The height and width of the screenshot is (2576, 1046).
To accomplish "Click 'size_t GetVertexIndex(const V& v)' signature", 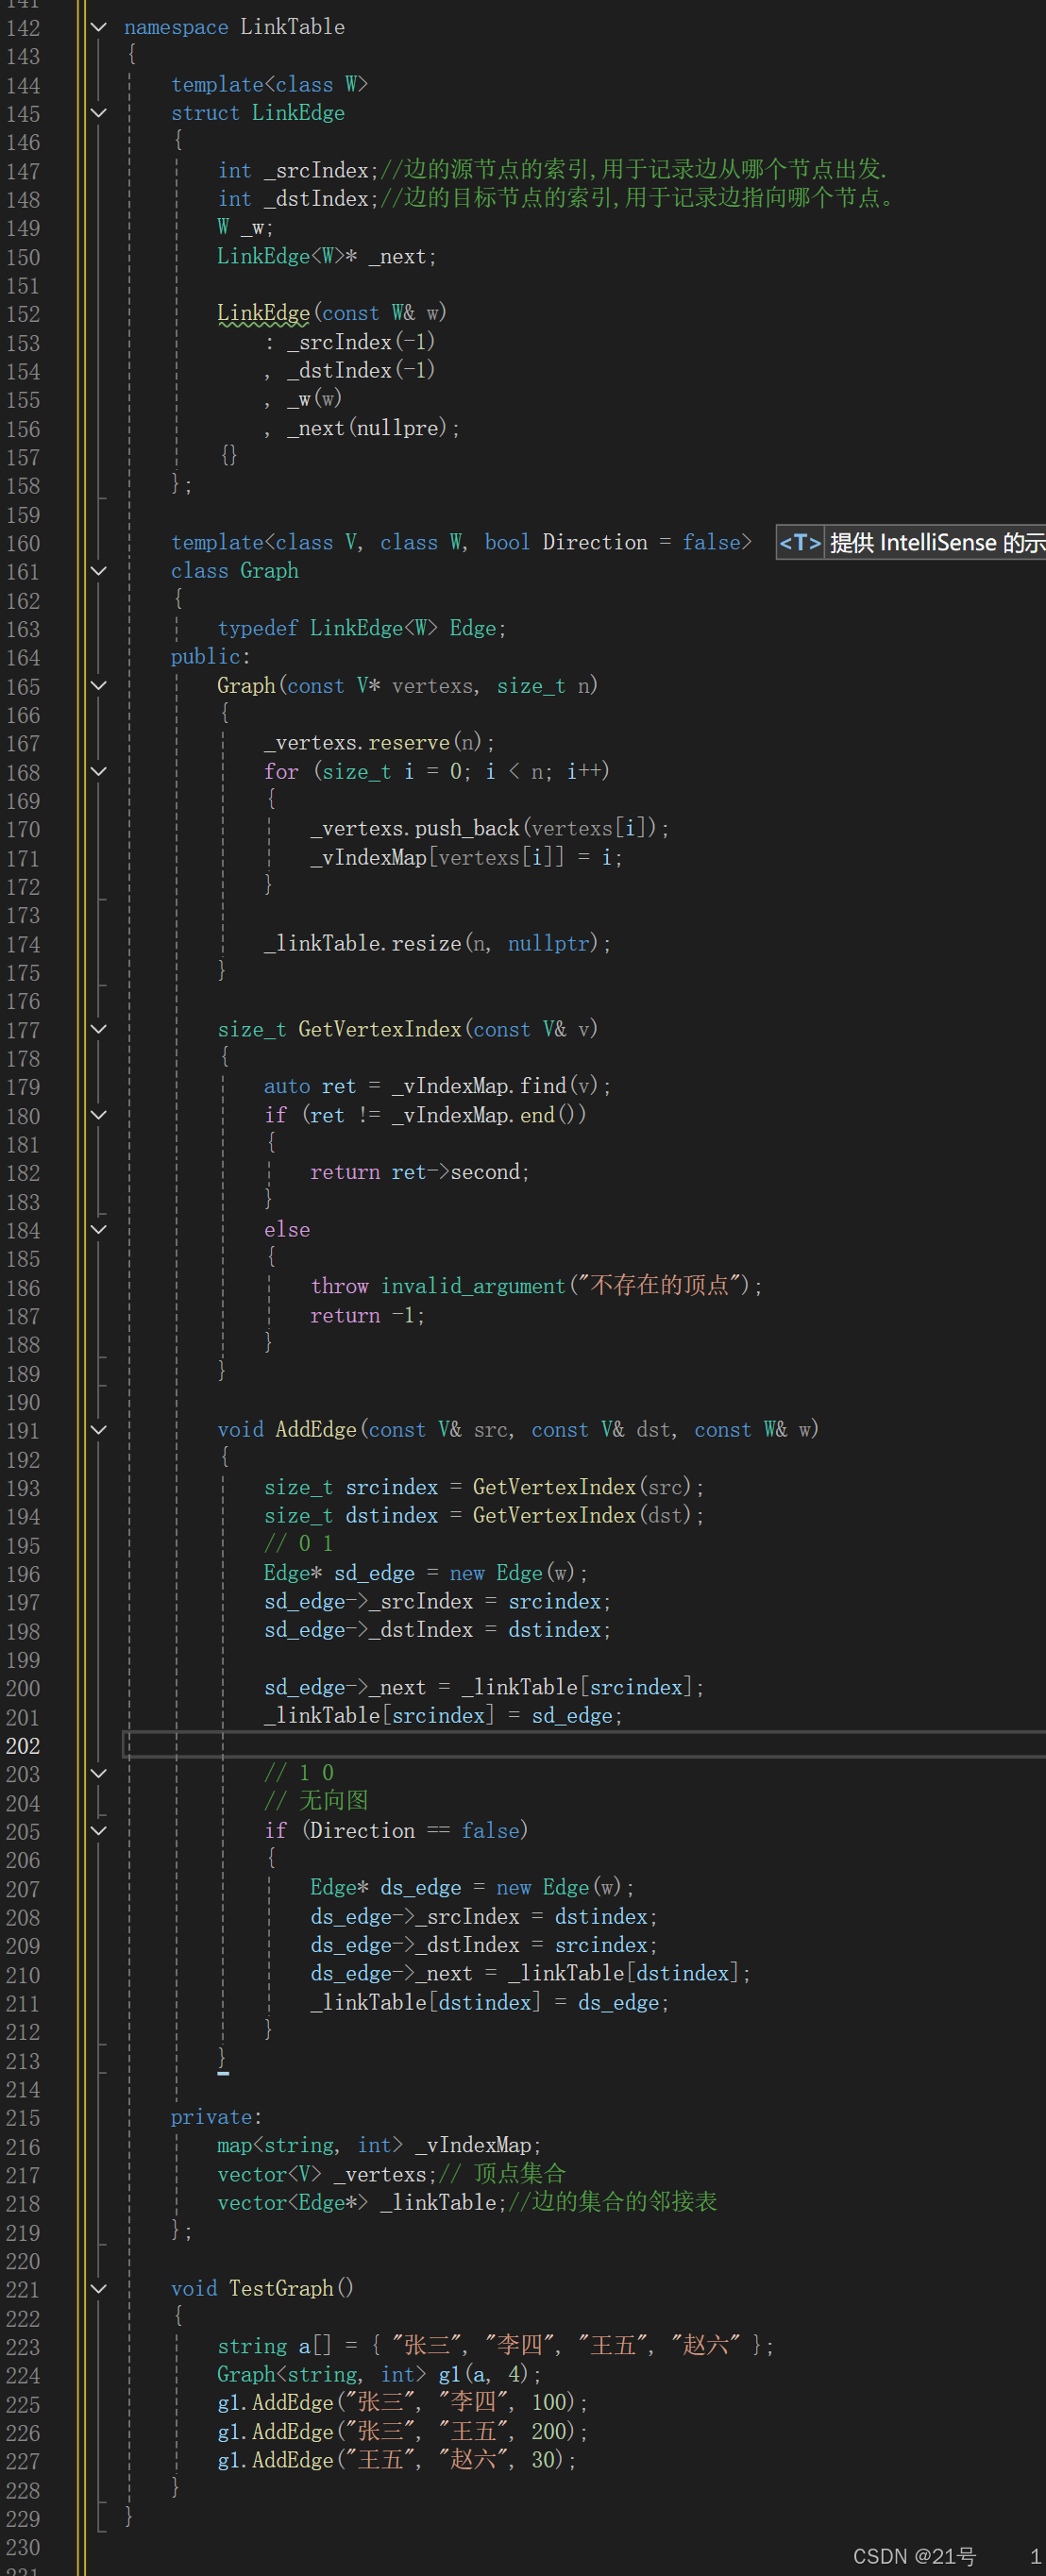I will point(408,1029).
